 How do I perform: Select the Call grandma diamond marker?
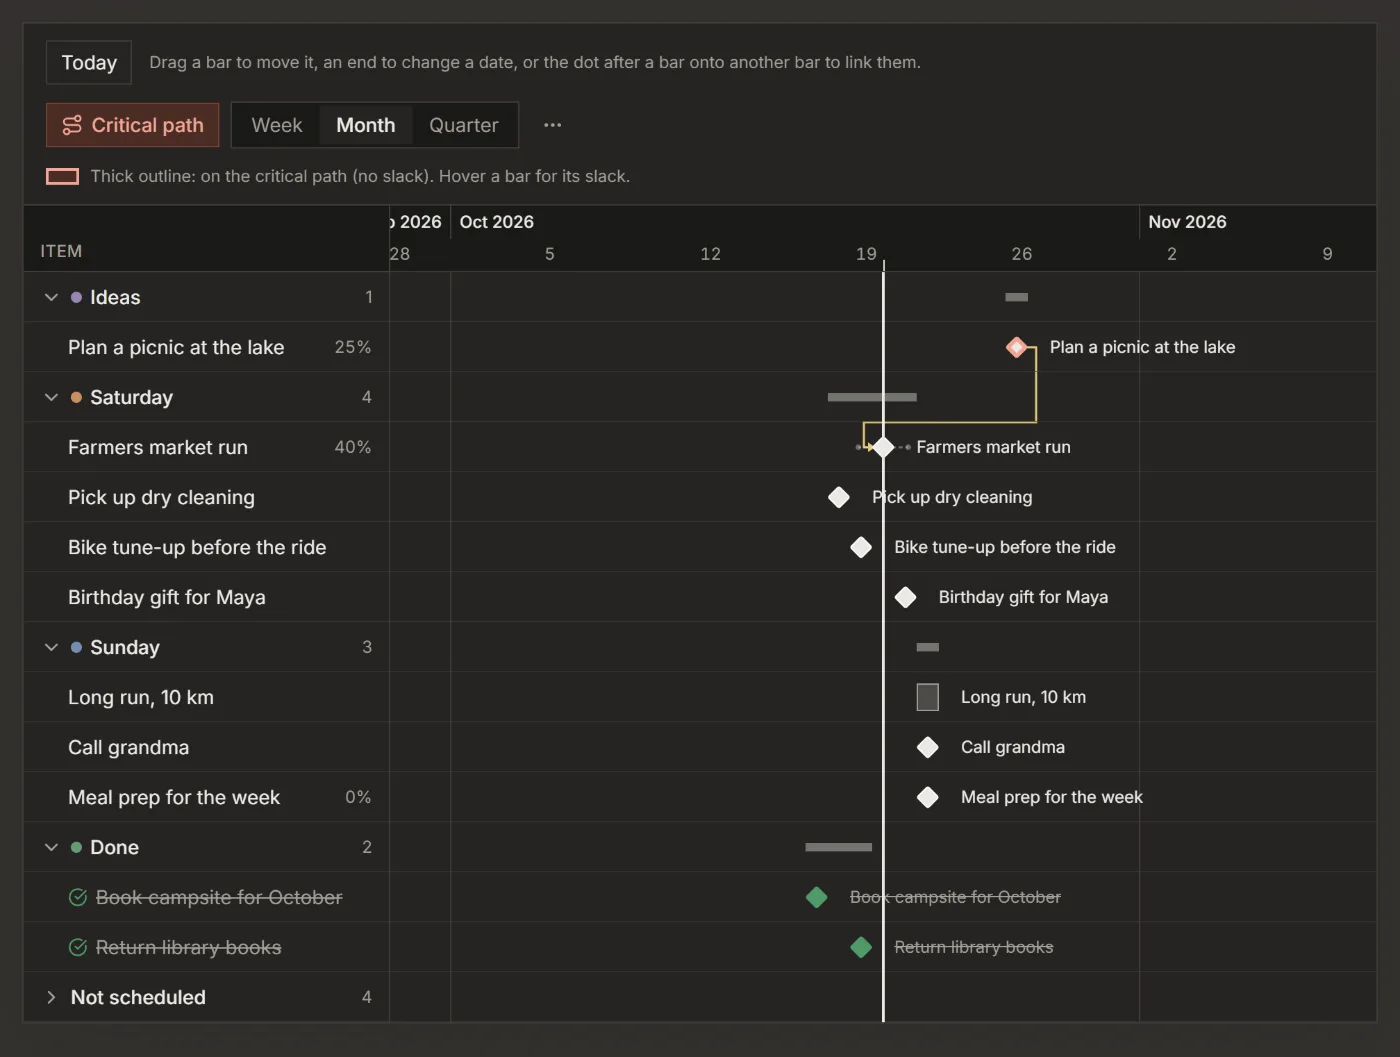point(928,747)
